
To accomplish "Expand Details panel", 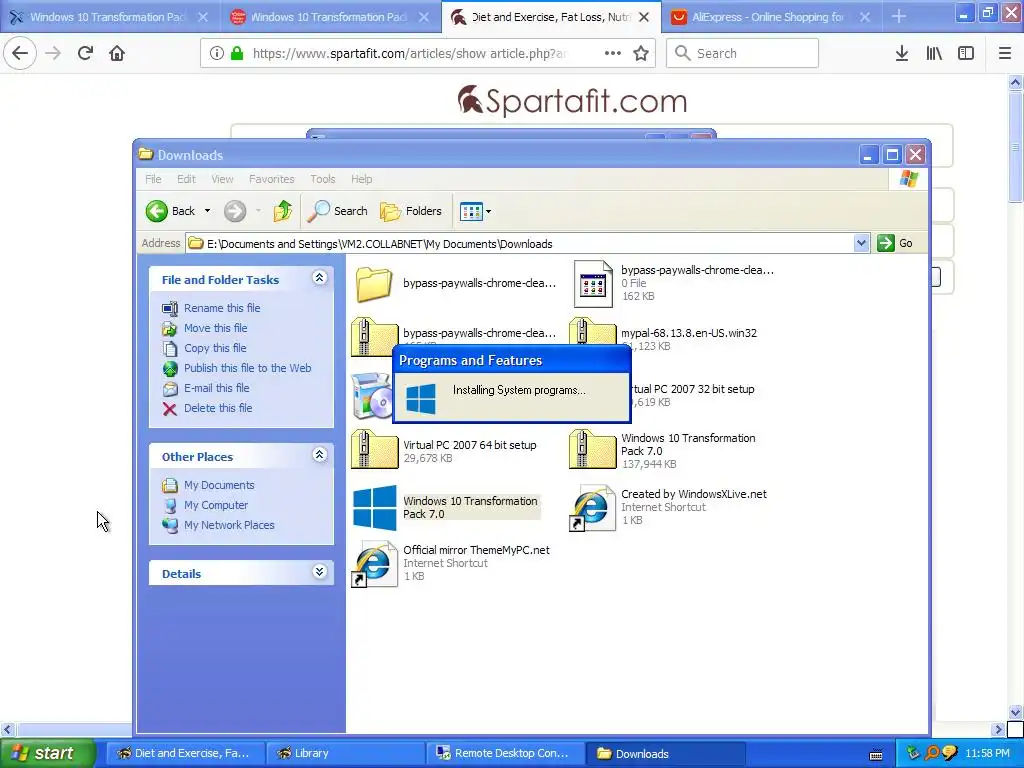I will click(319, 572).
